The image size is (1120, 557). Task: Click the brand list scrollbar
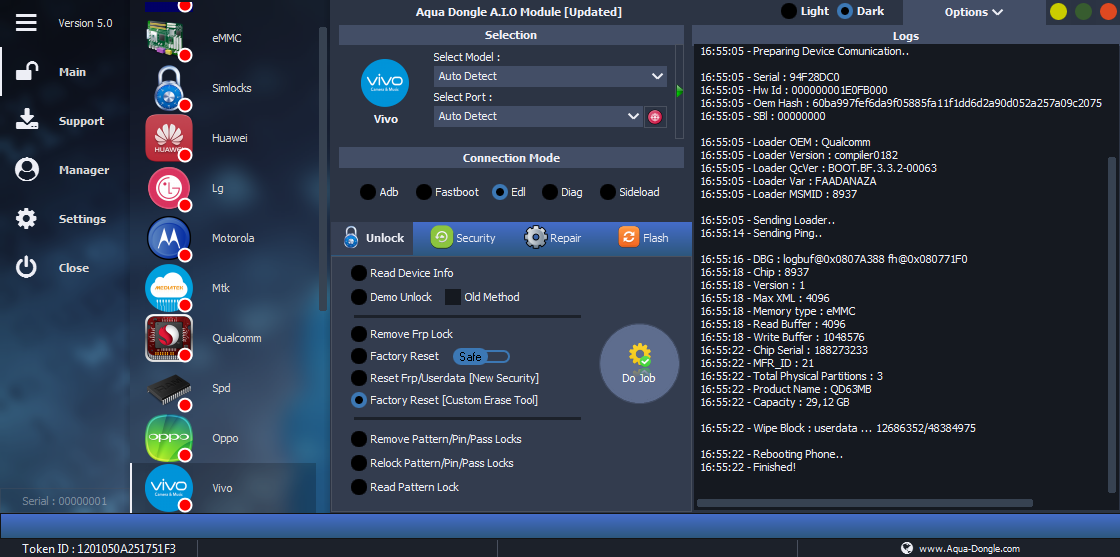[x=323, y=169]
